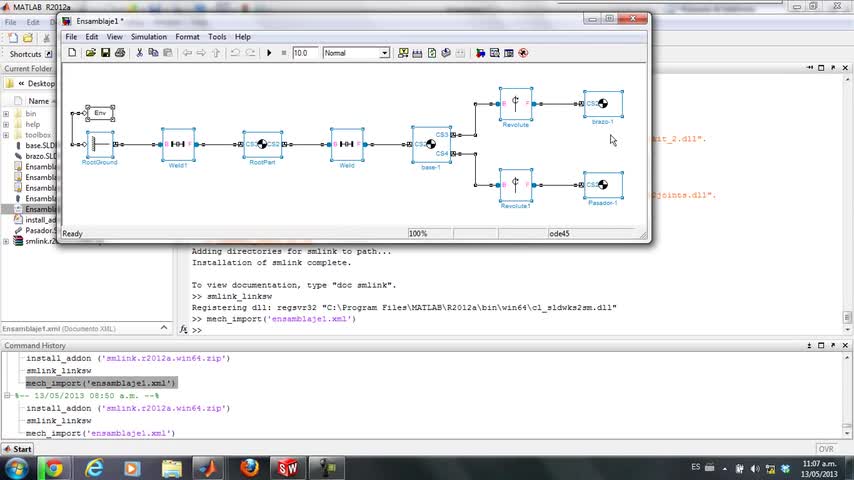Click the icon left of the refresh icon
The width and height of the screenshot is (854, 480).
[x=417, y=53]
